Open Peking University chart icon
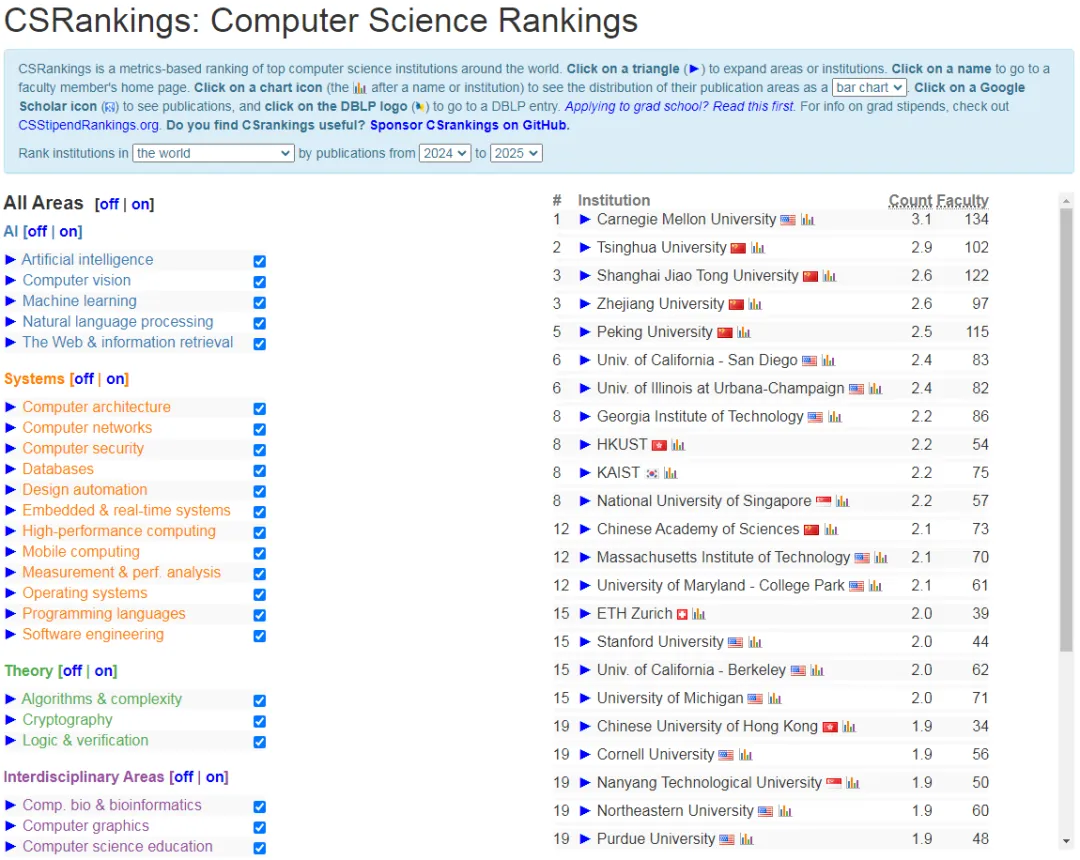Viewport: 1080px width, 860px height. (743, 333)
